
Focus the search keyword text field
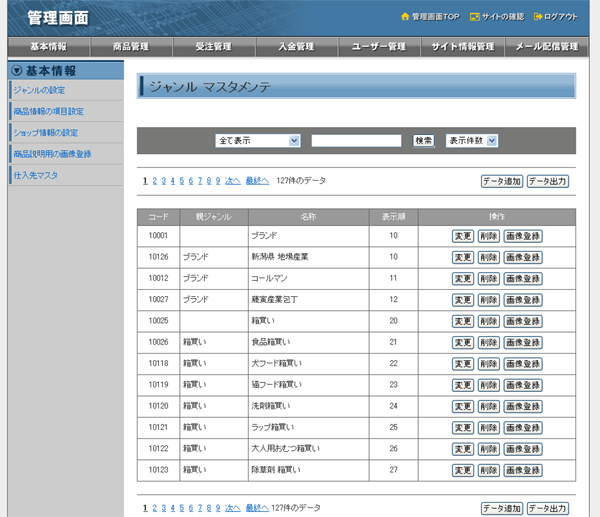356,141
